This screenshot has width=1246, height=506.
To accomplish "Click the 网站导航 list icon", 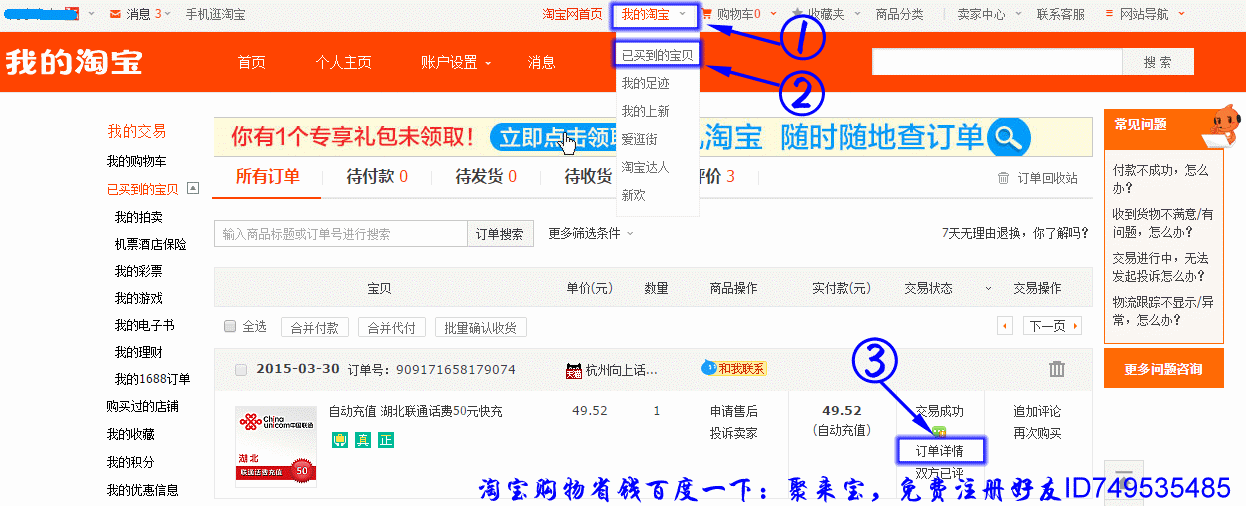I will coord(1109,14).
